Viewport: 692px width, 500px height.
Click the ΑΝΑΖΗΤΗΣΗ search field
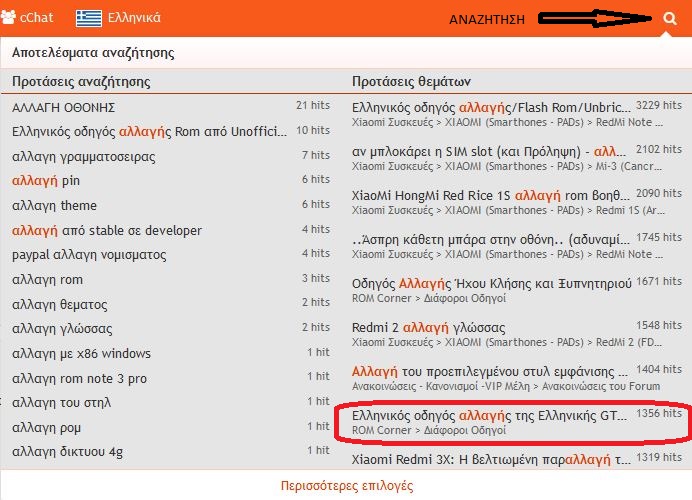click(490, 19)
